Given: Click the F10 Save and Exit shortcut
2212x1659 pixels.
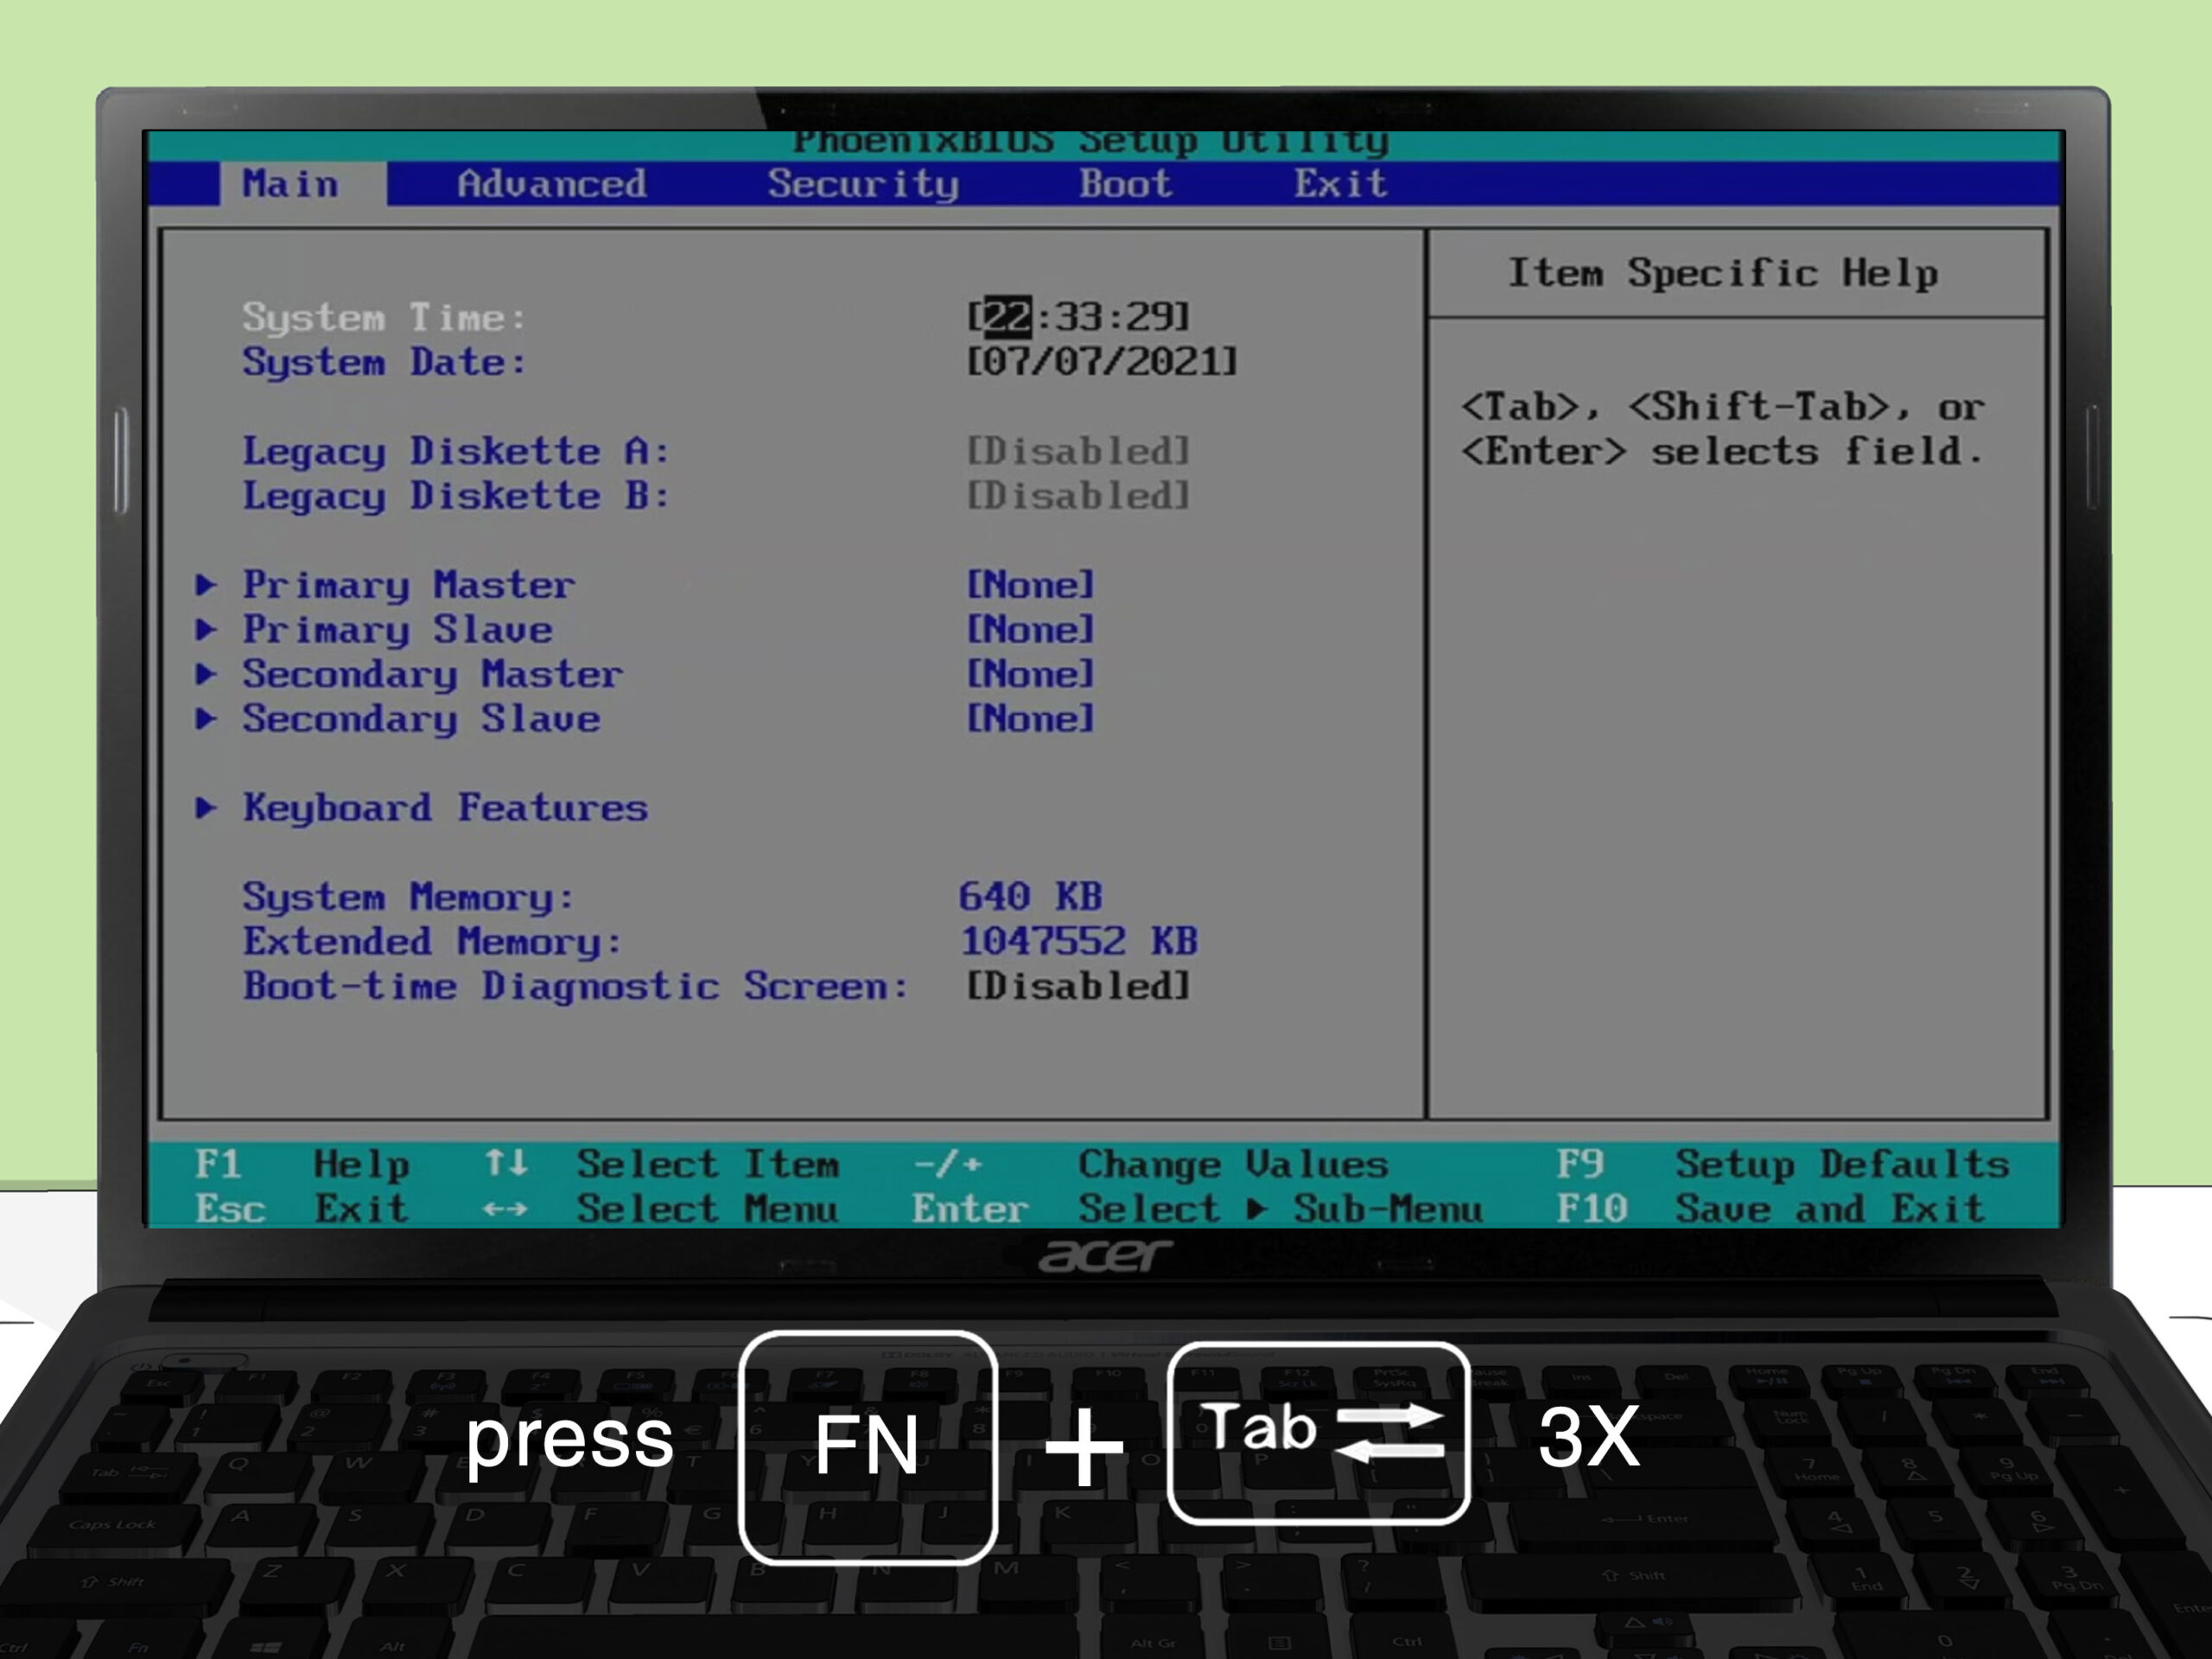Looking at the screenshot, I should (1771, 1209).
